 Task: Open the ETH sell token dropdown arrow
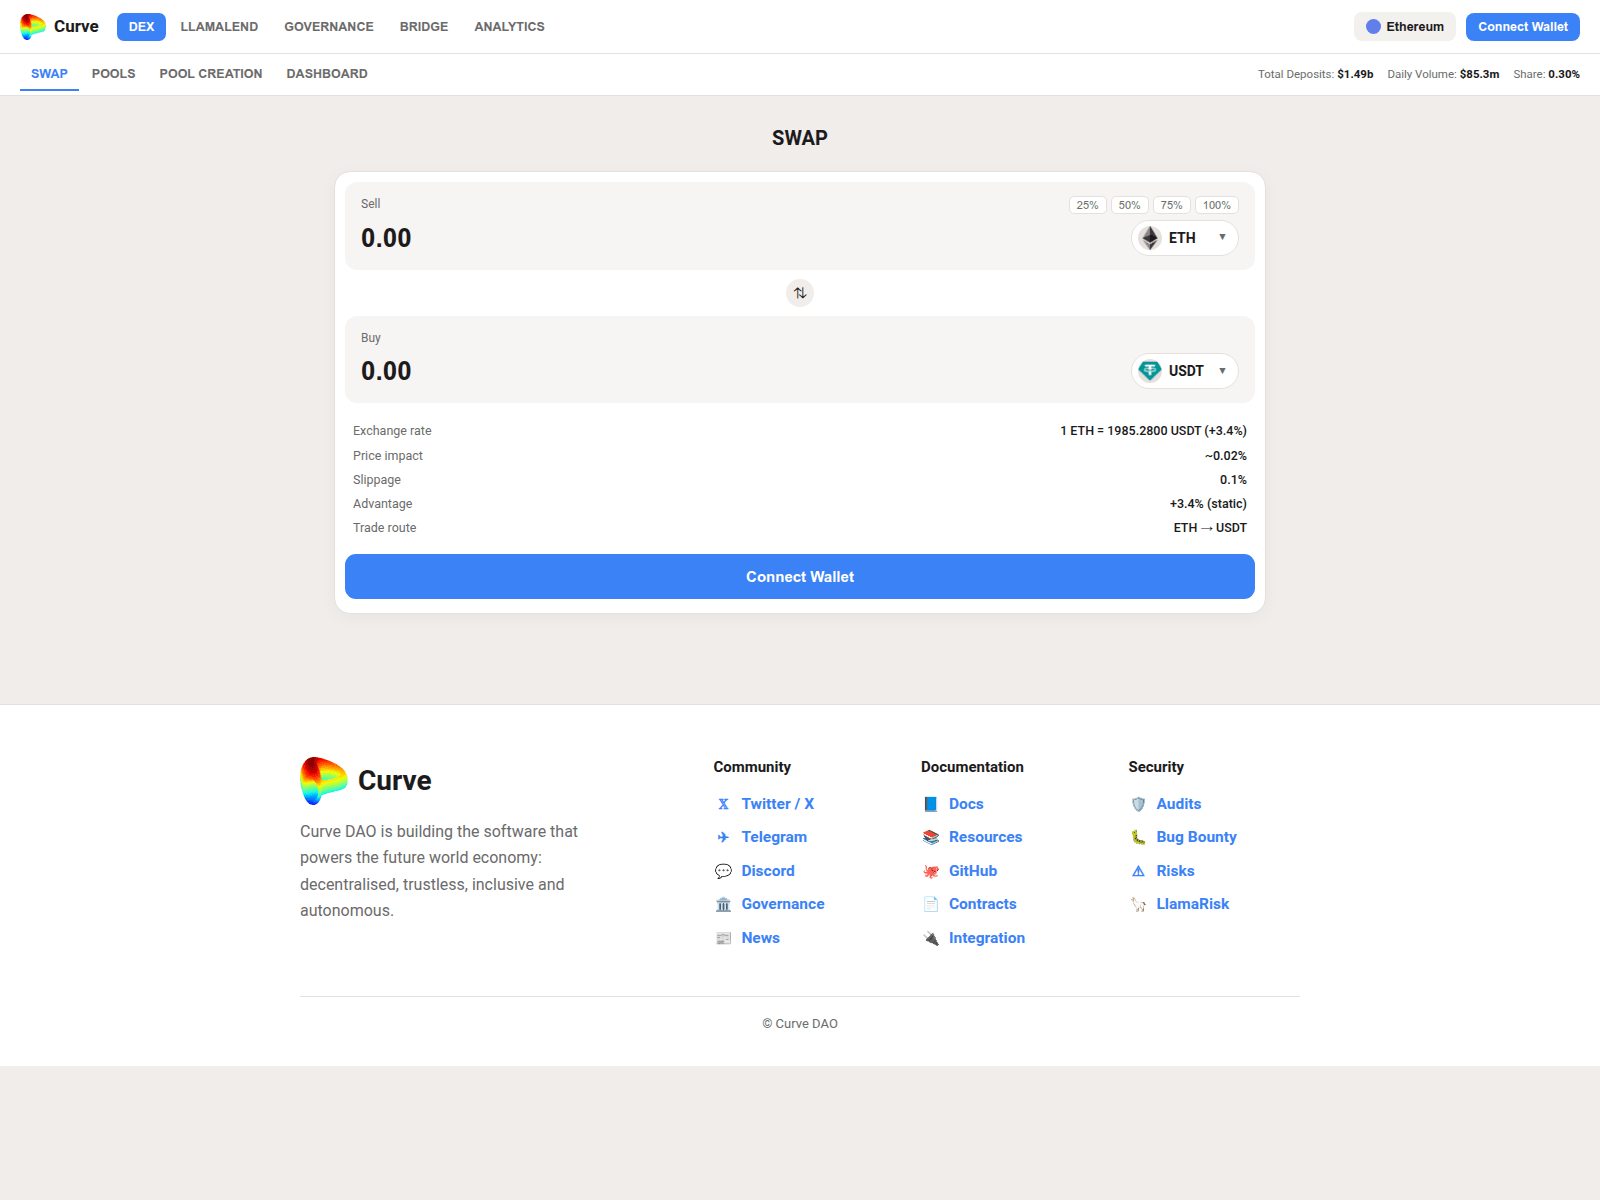coord(1222,237)
